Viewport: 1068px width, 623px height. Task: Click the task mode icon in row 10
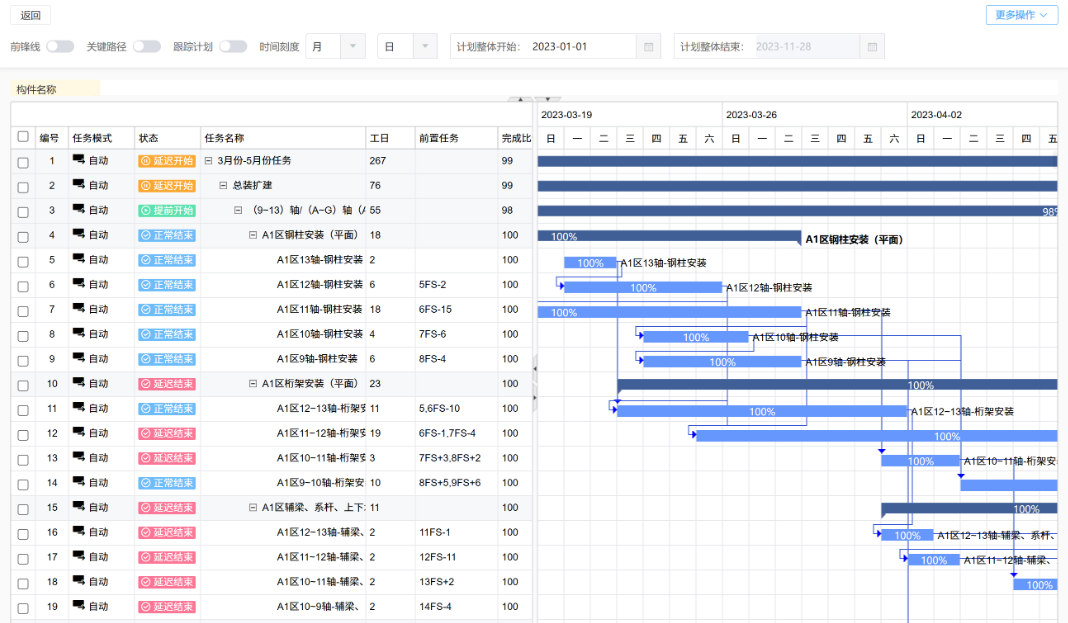pos(78,384)
